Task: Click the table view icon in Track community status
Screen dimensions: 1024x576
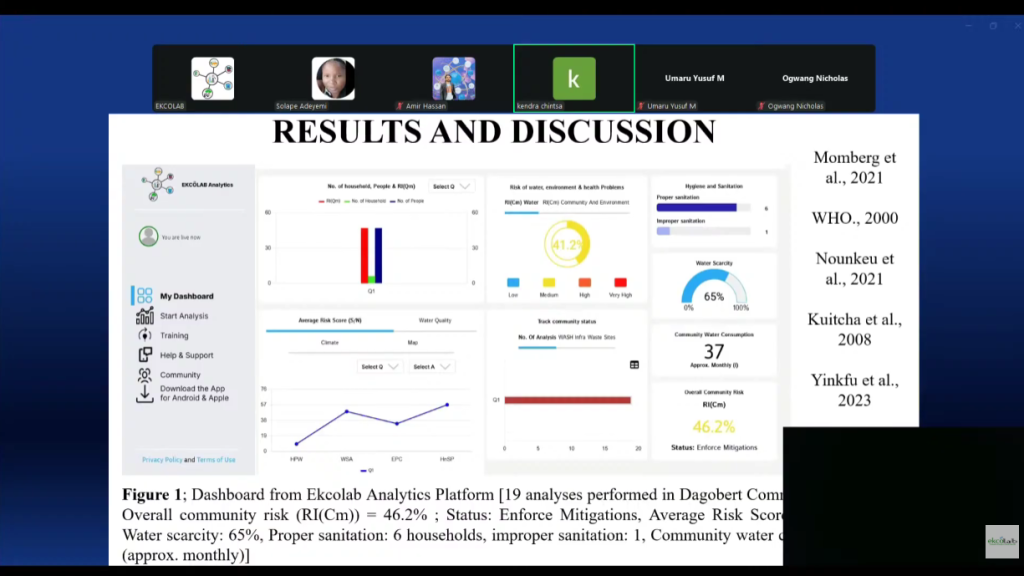Action: [634, 365]
